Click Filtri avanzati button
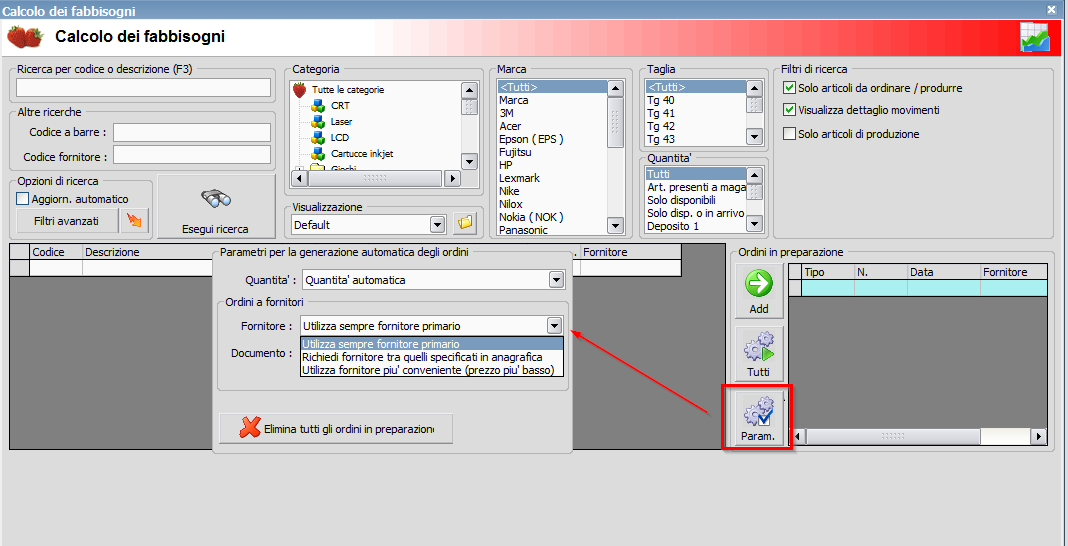 (x=67, y=221)
